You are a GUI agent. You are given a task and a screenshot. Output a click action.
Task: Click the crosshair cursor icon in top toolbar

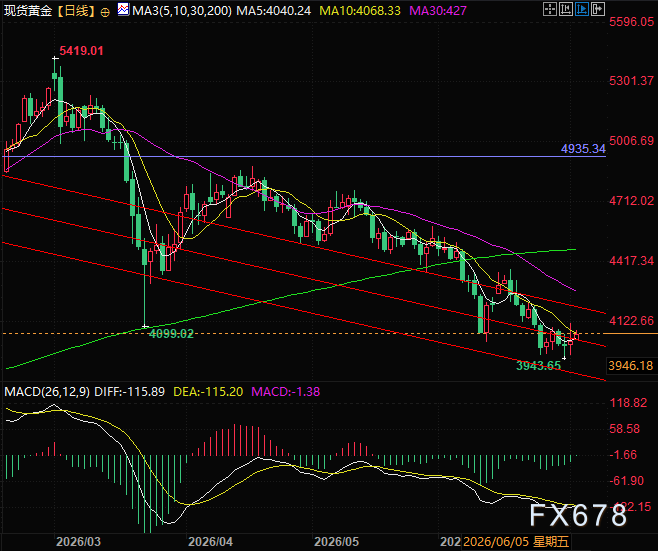(x=550, y=9)
